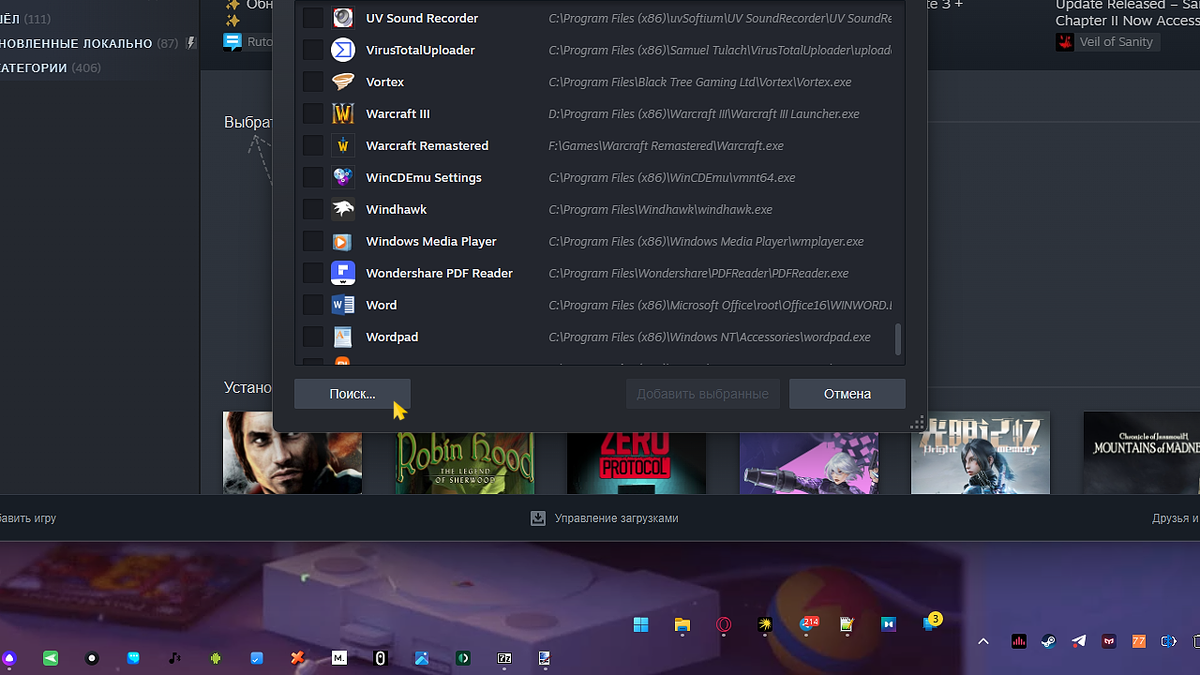Tick the VirusTotalUploader checkbox

[313, 50]
